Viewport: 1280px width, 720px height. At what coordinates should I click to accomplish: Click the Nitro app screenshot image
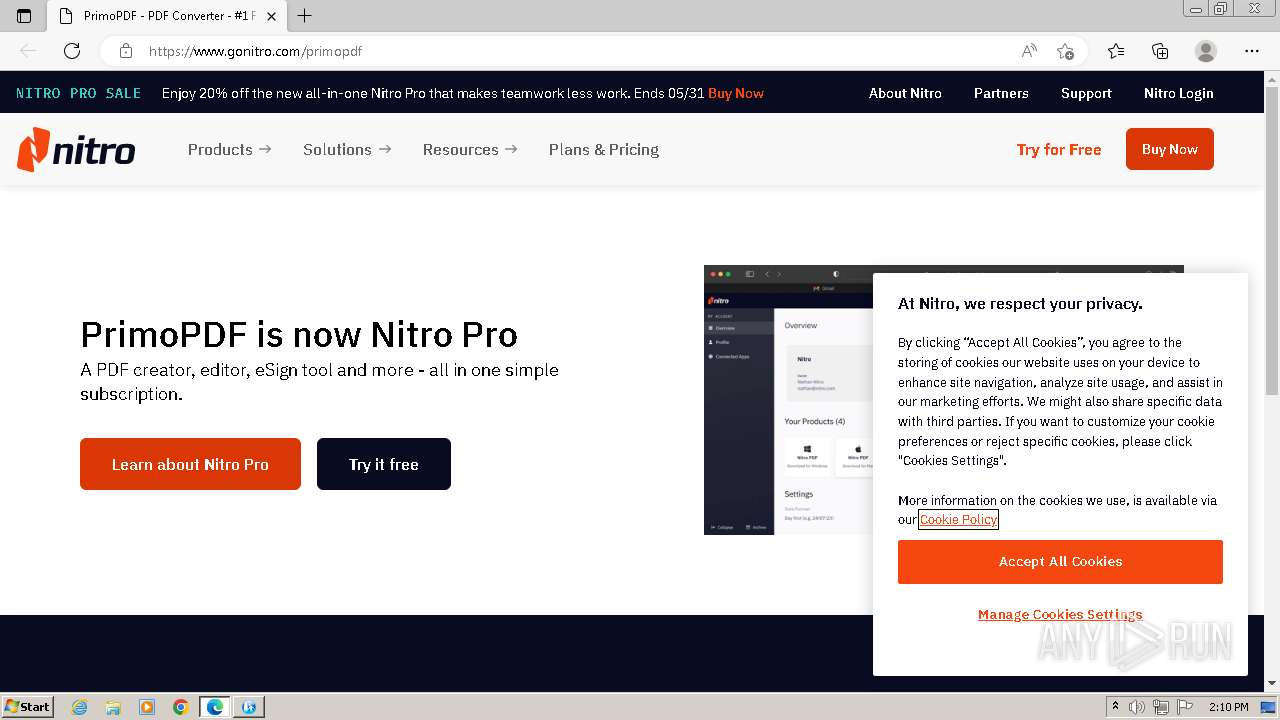(788, 400)
